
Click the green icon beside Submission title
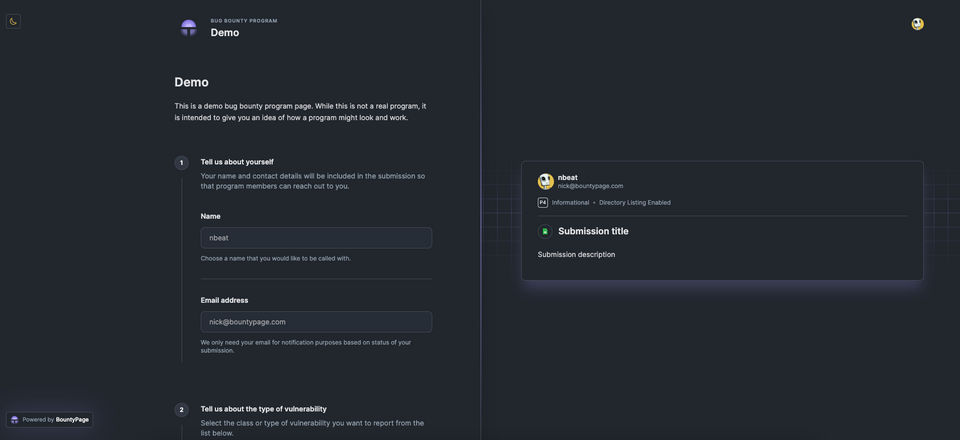(545, 231)
